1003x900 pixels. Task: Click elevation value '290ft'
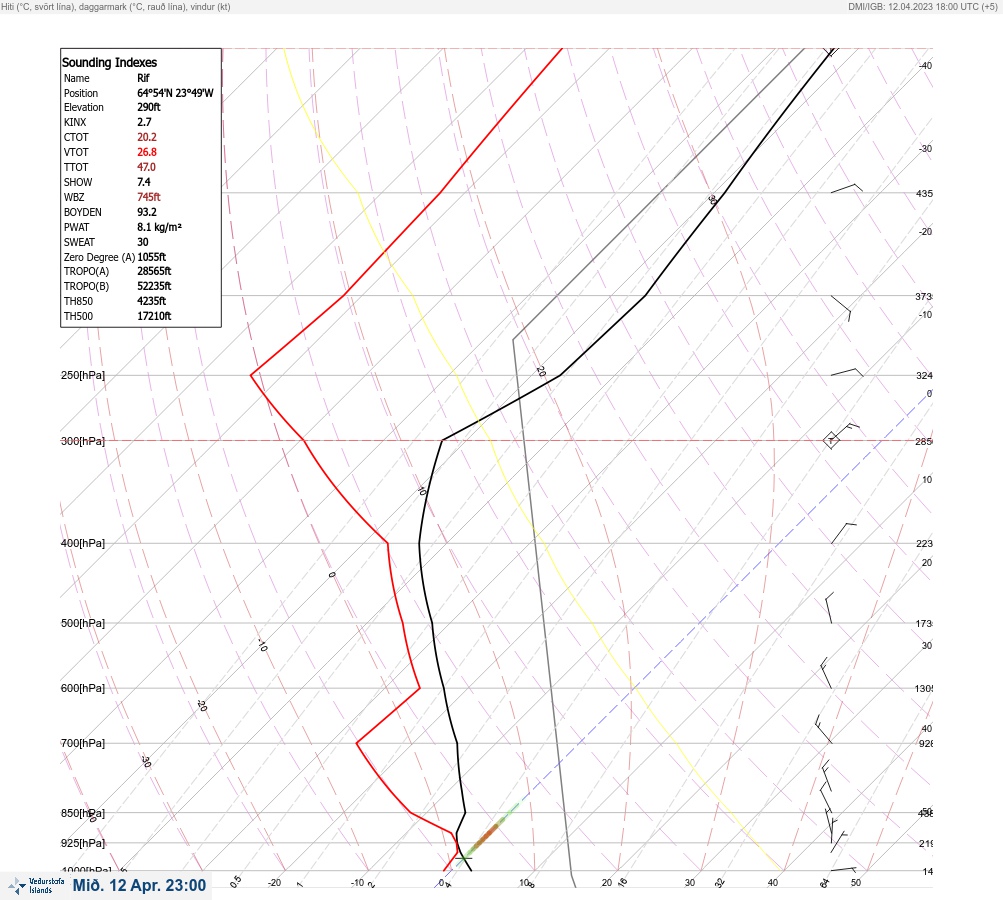[x=148, y=107]
